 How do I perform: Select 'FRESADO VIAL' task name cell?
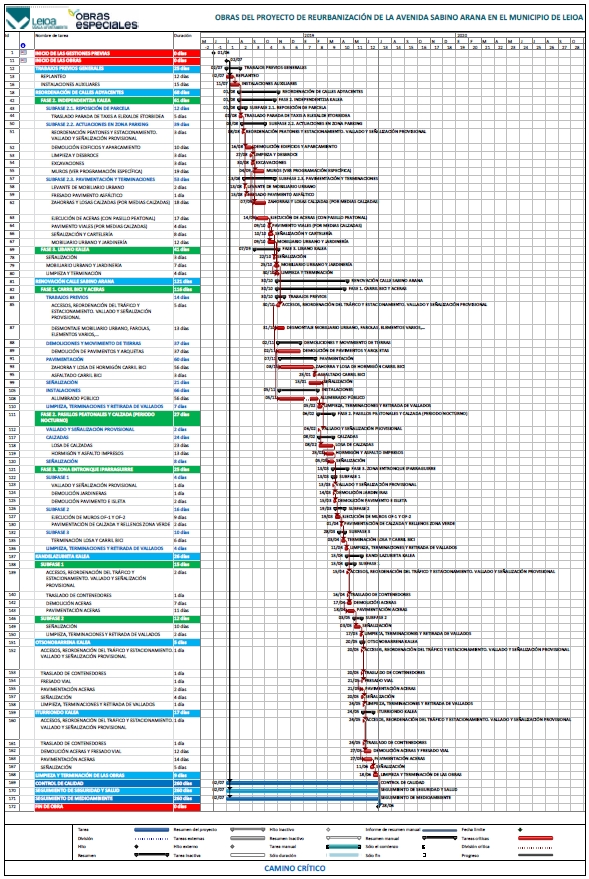pos(103,681)
